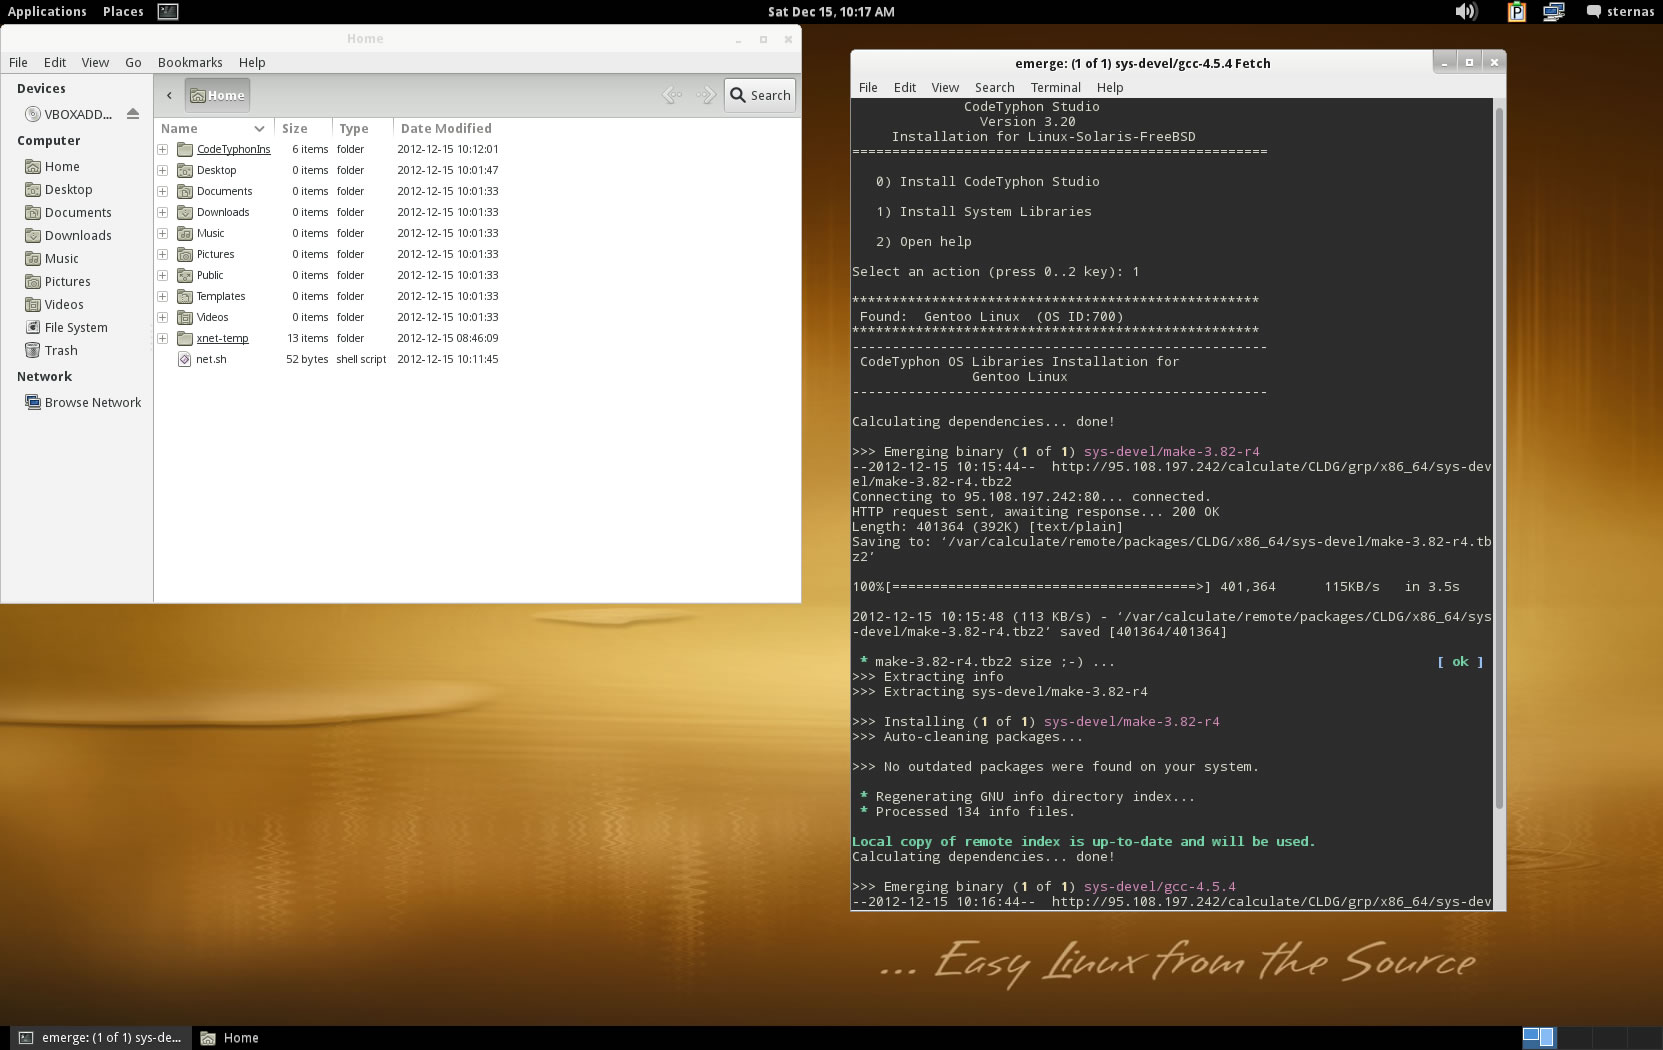Select the xnet-temp folder icon
Image resolution: width=1663 pixels, height=1050 pixels.
pos(185,338)
